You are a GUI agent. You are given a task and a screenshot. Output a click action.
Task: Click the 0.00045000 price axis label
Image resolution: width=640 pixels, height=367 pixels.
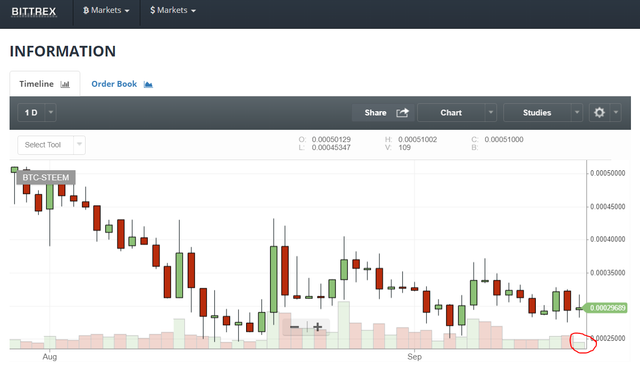[x=607, y=207]
